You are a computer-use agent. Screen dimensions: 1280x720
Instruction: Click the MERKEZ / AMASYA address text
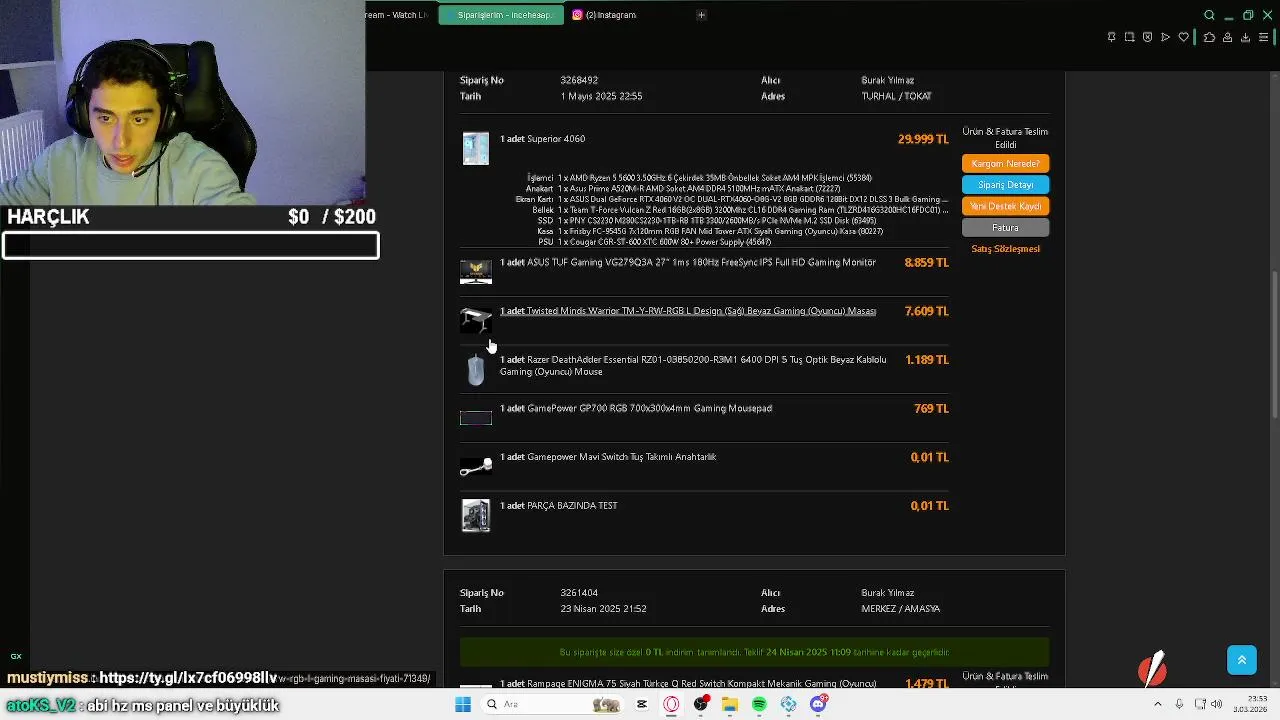900,609
